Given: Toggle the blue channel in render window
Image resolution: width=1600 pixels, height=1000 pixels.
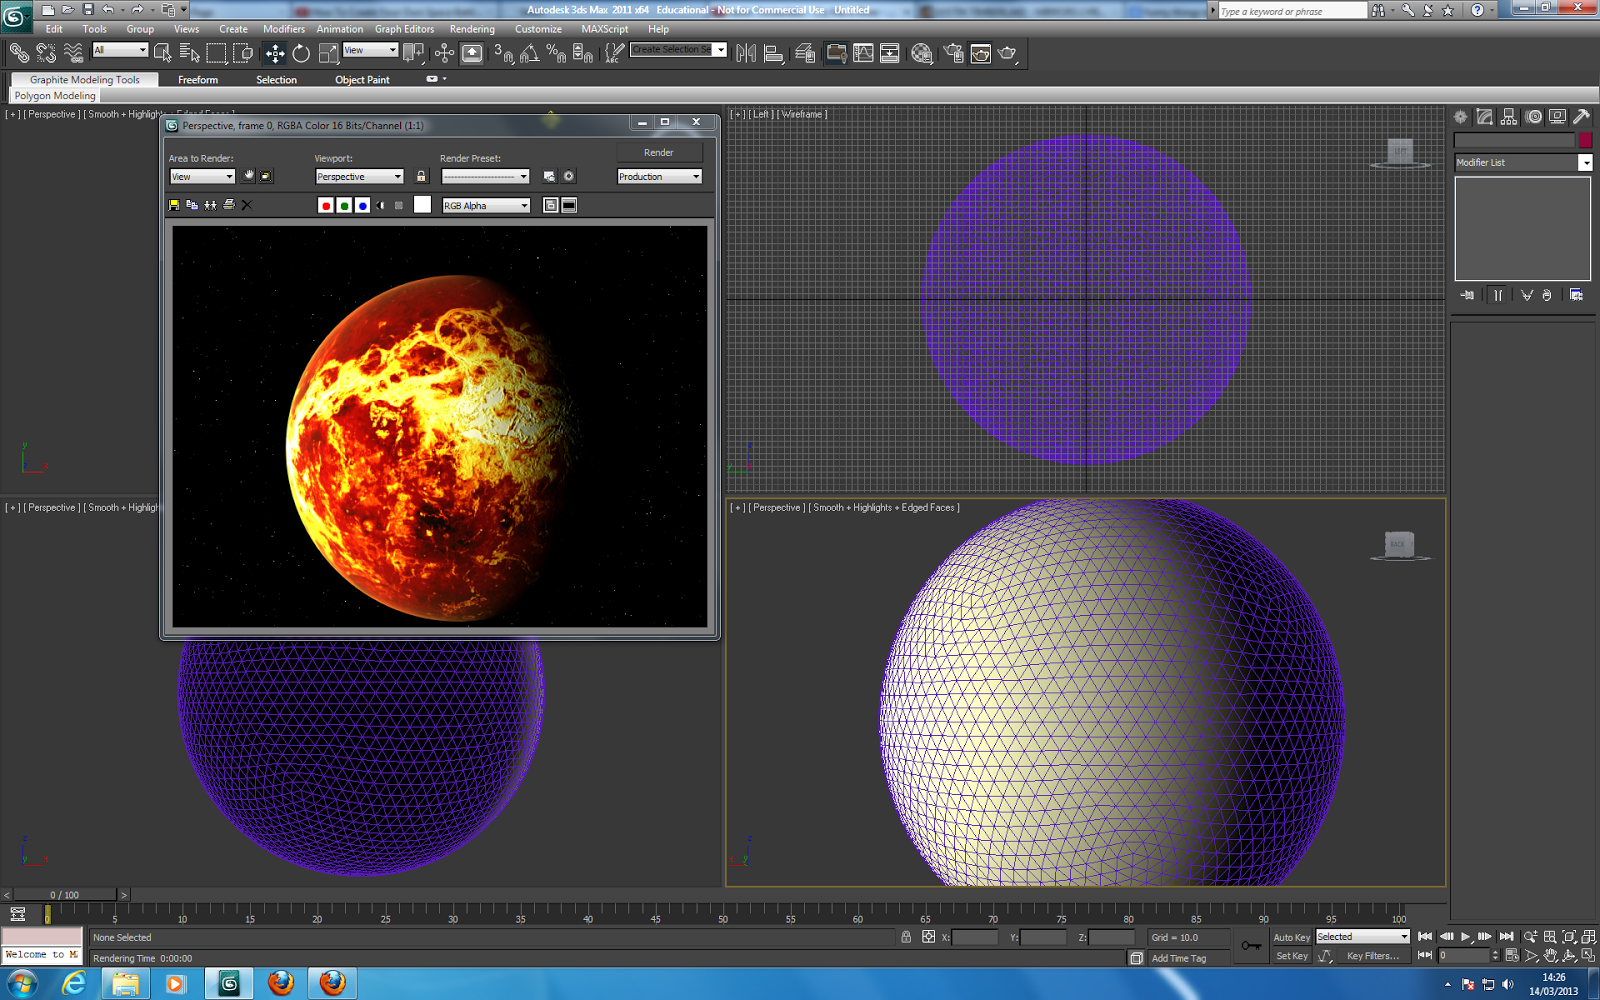Looking at the screenshot, I should (363, 205).
